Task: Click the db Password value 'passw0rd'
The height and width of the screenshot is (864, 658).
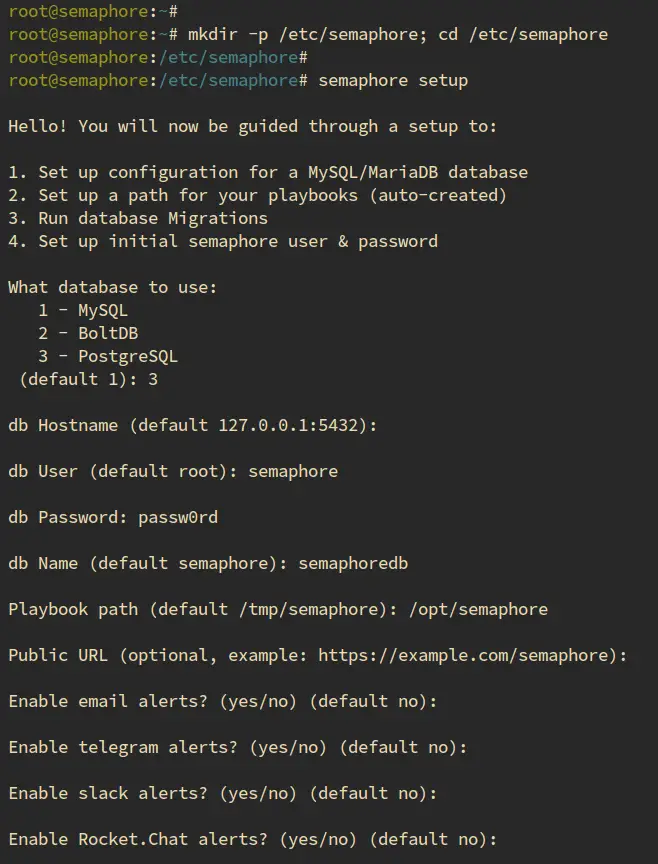Action: click(177, 517)
